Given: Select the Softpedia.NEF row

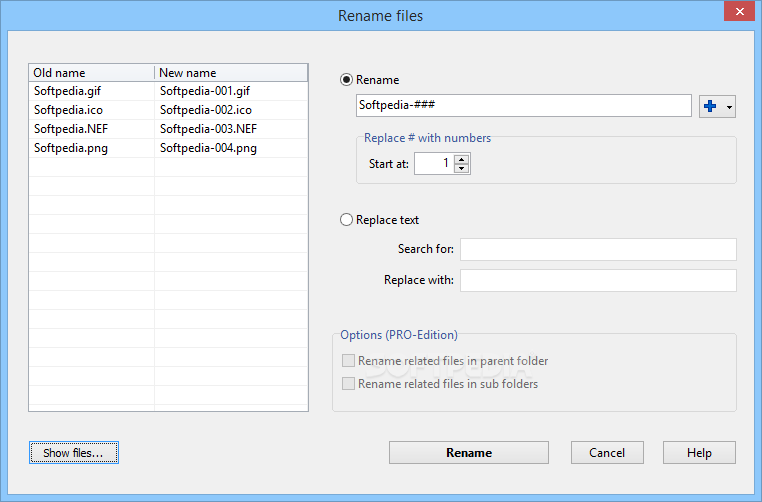Looking at the screenshot, I should pos(168,129).
